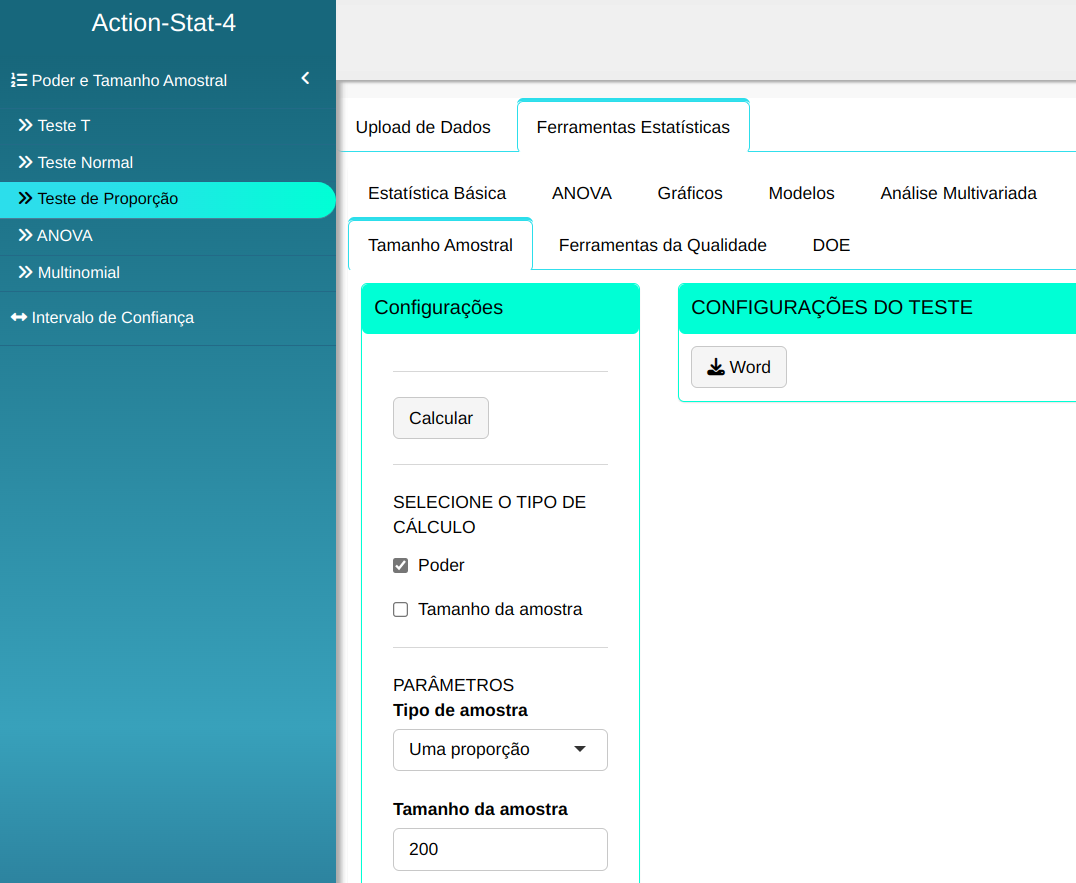This screenshot has height=883, width=1076.
Task: Click the double-arrow icon beside ANOVA sidebar item
Action: (x=25, y=236)
